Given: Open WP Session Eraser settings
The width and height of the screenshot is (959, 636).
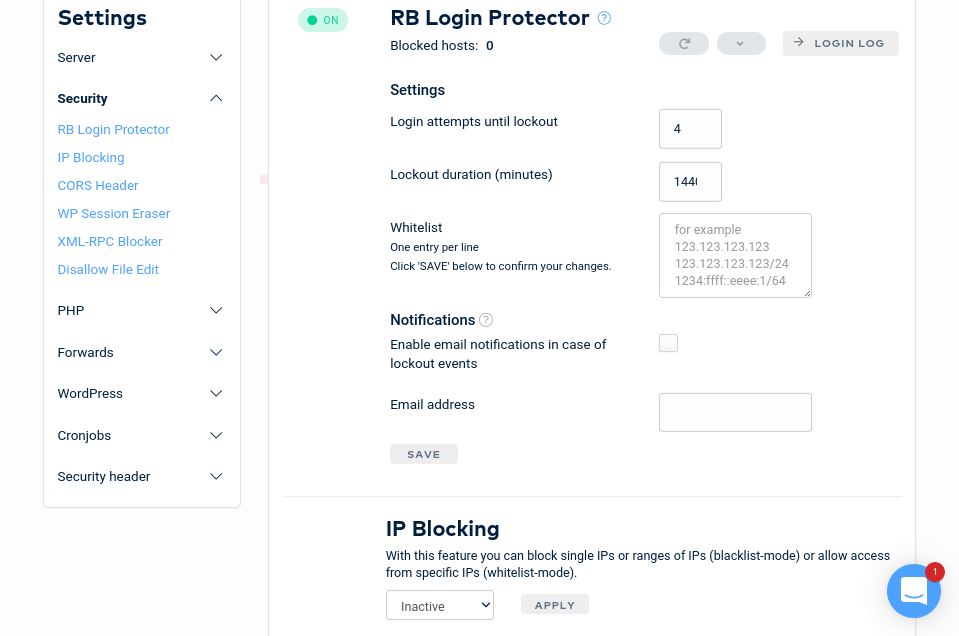Looking at the screenshot, I should (x=114, y=214).
